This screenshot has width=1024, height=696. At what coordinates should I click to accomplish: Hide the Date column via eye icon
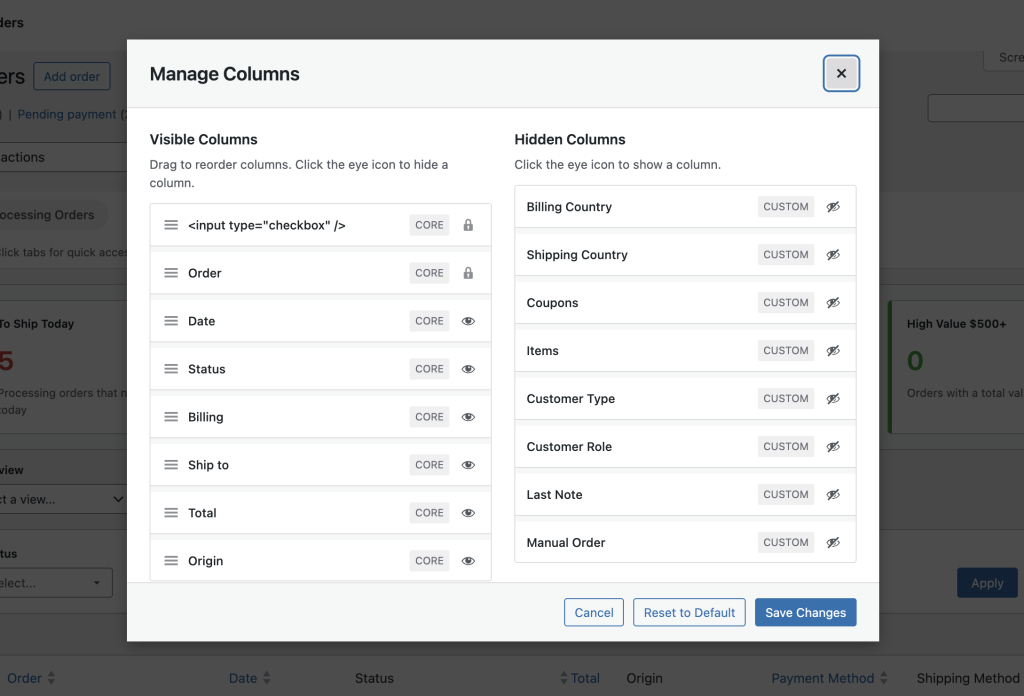(468, 321)
